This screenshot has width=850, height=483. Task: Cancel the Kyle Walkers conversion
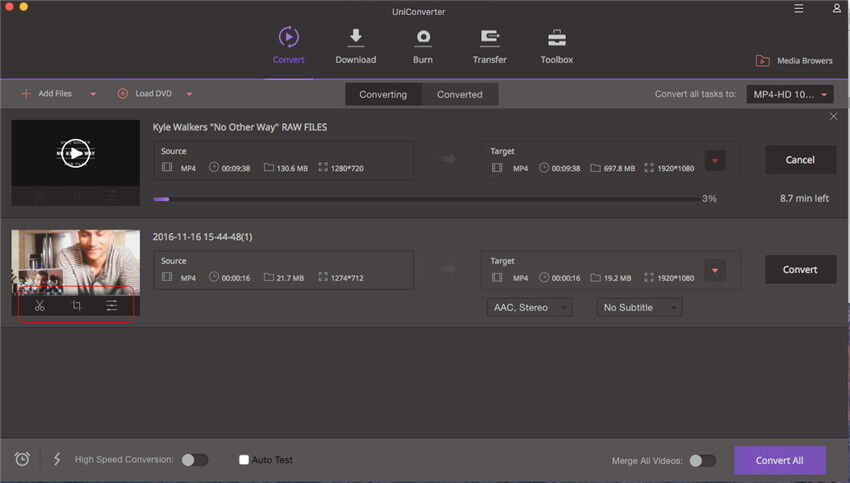[799, 160]
